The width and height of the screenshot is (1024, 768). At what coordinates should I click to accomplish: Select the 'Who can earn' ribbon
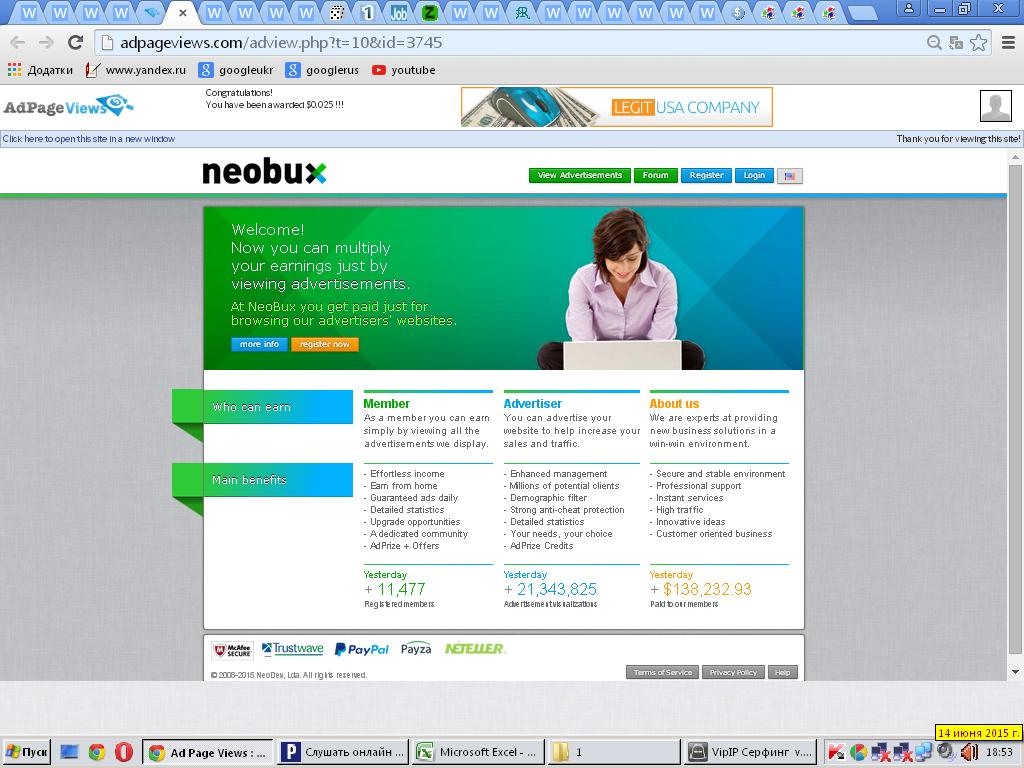[x=263, y=407]
